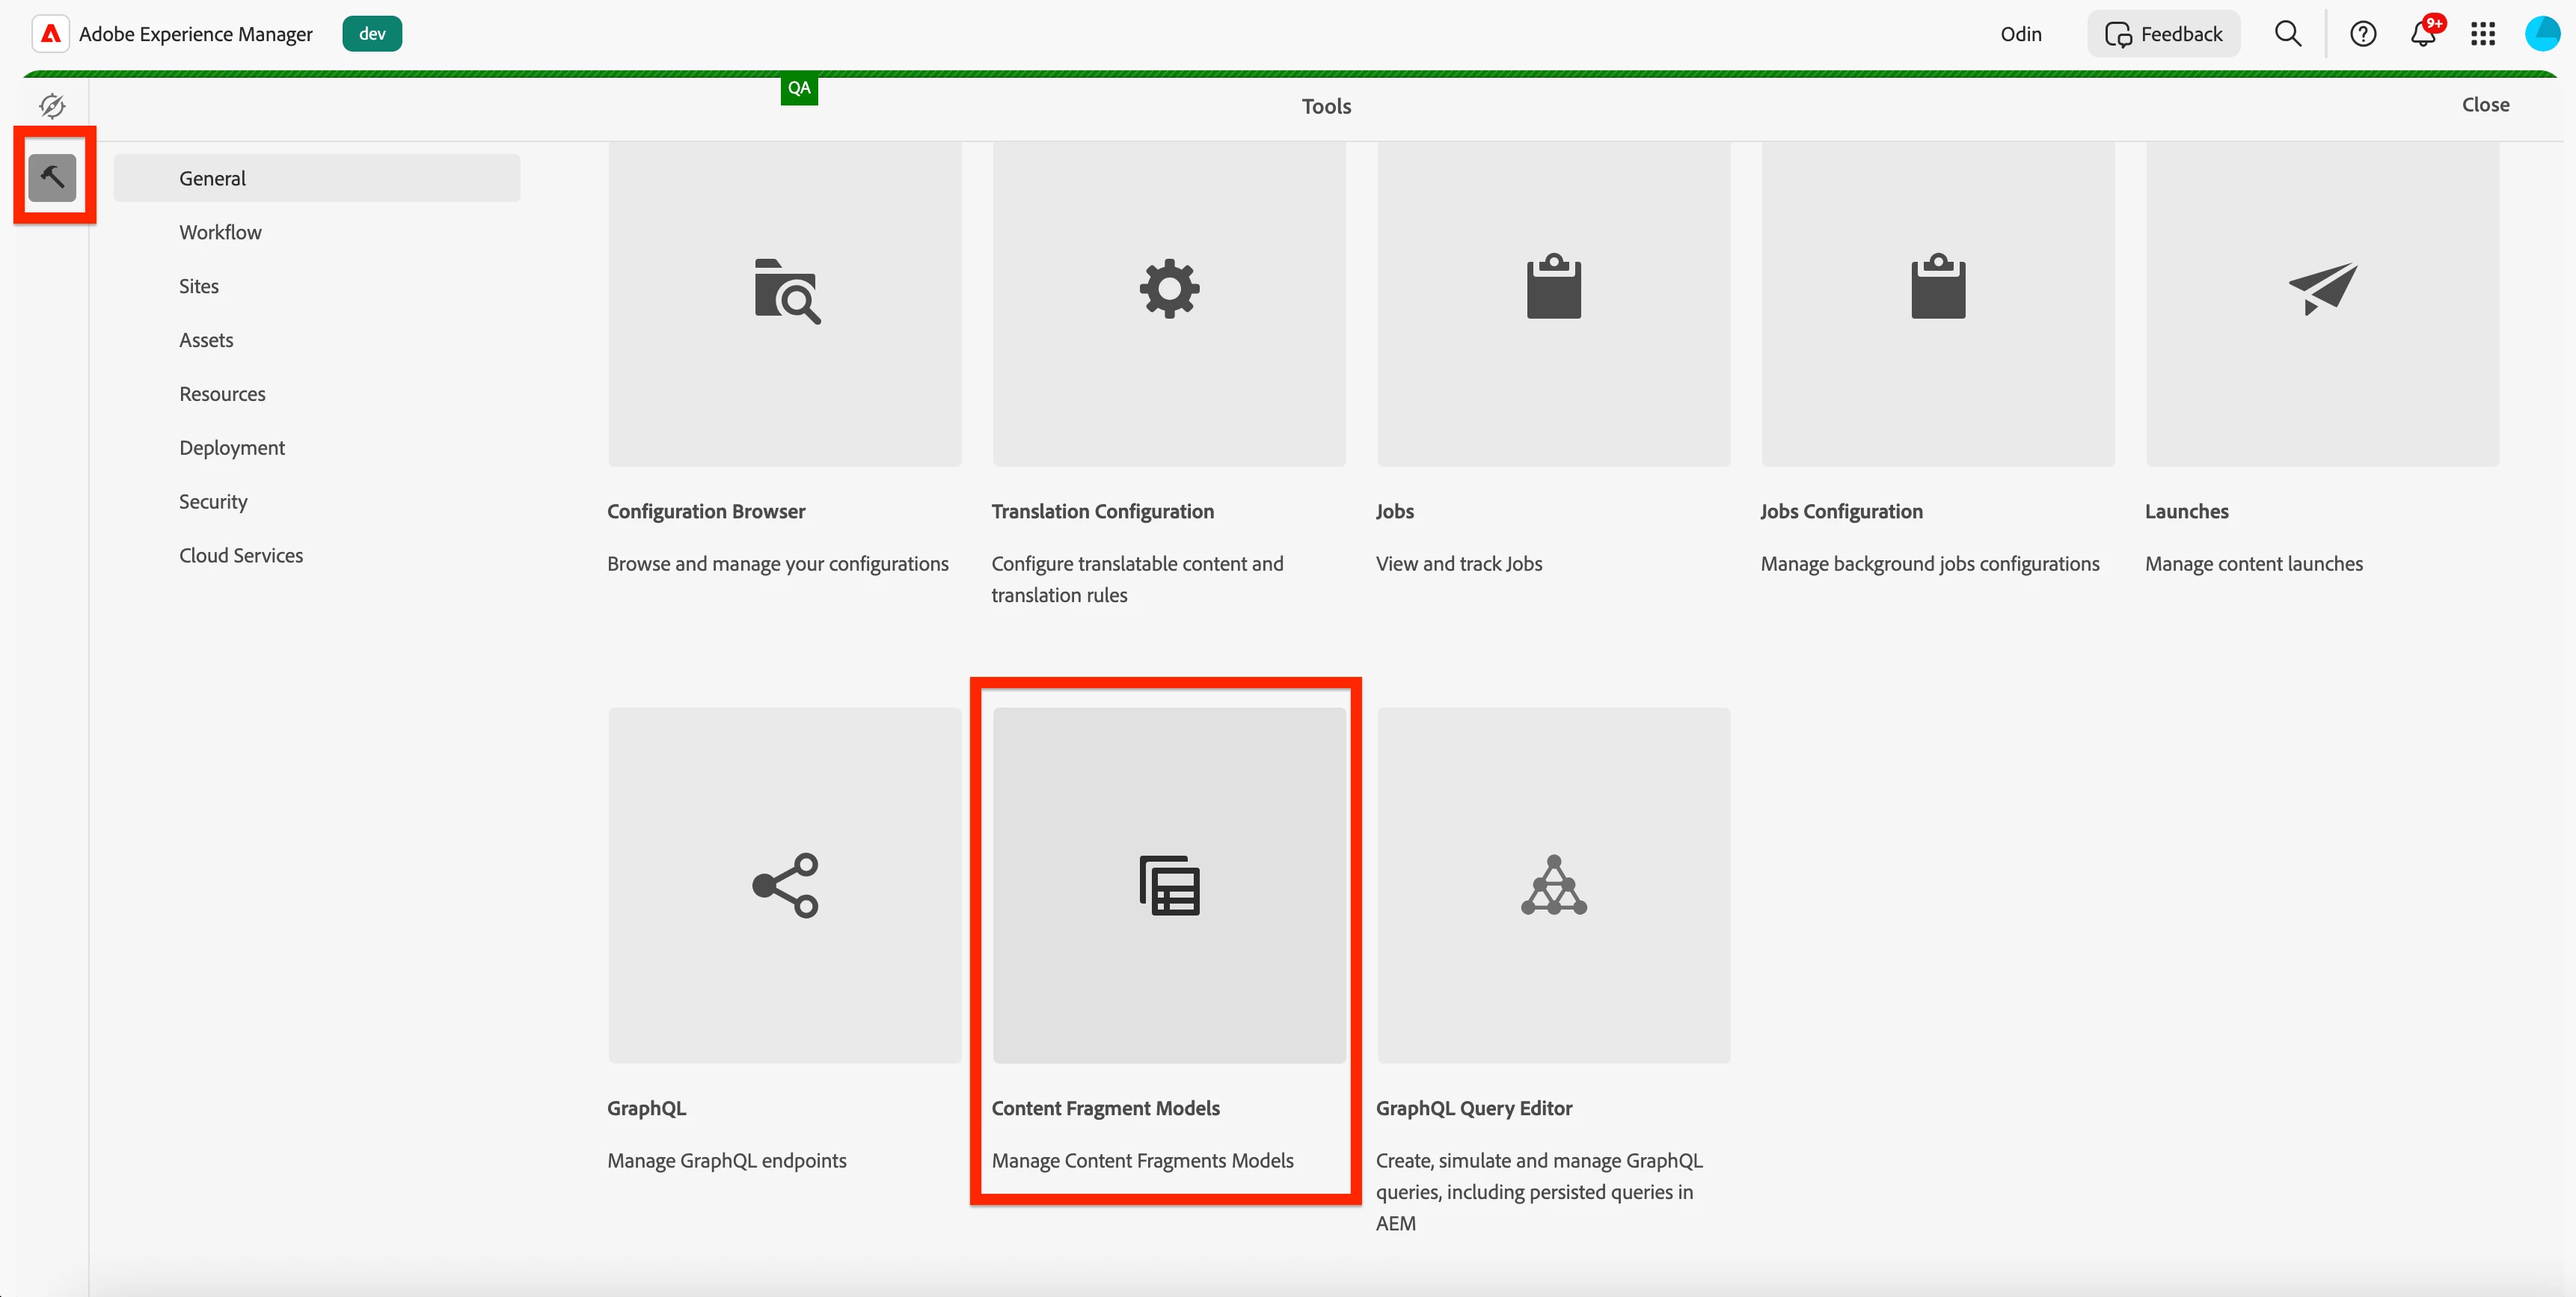The width and height of the screenshot is (2576, 1297).
Task: Select the Security category
Action: [213, 501]
